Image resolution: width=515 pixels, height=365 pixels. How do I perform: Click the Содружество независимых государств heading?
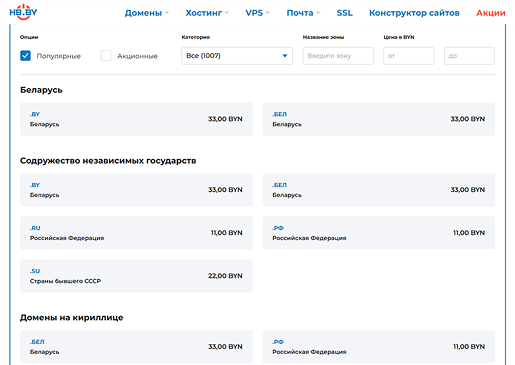[108, 161]
